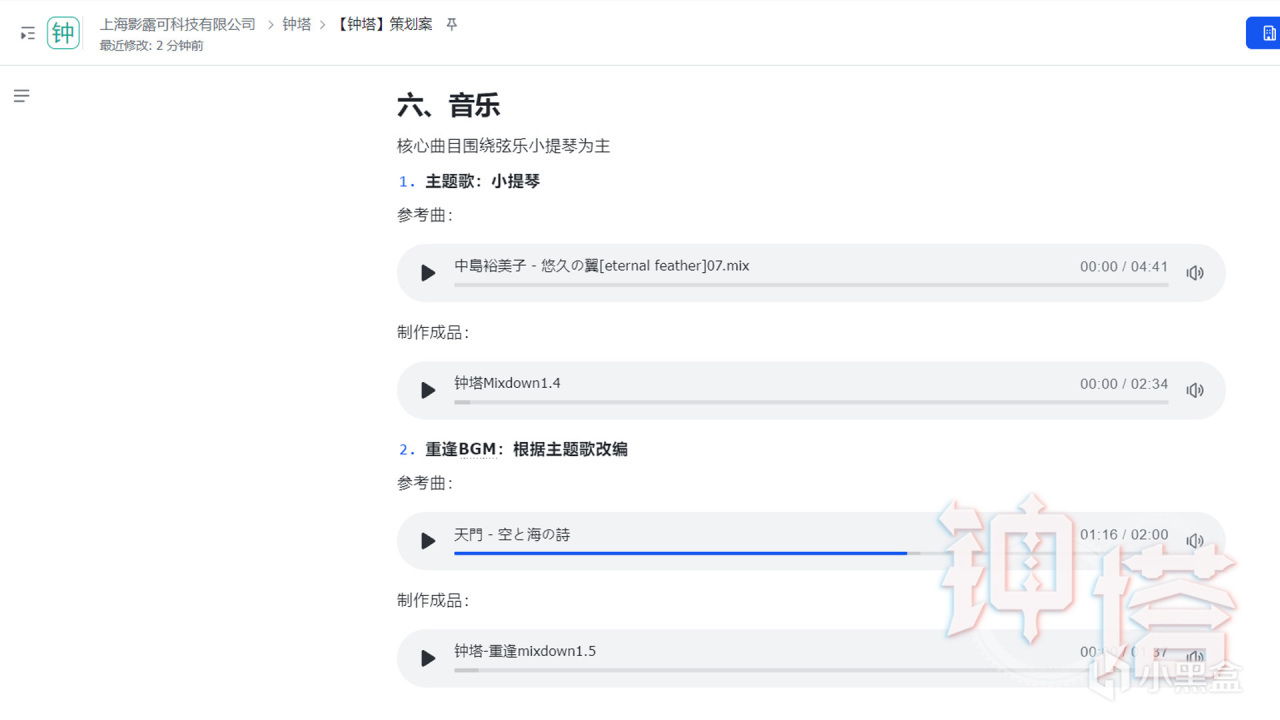Screen dimensions: 1280x720
Task: Click the blue button at top right
Action: click(x=1265, y=33)
